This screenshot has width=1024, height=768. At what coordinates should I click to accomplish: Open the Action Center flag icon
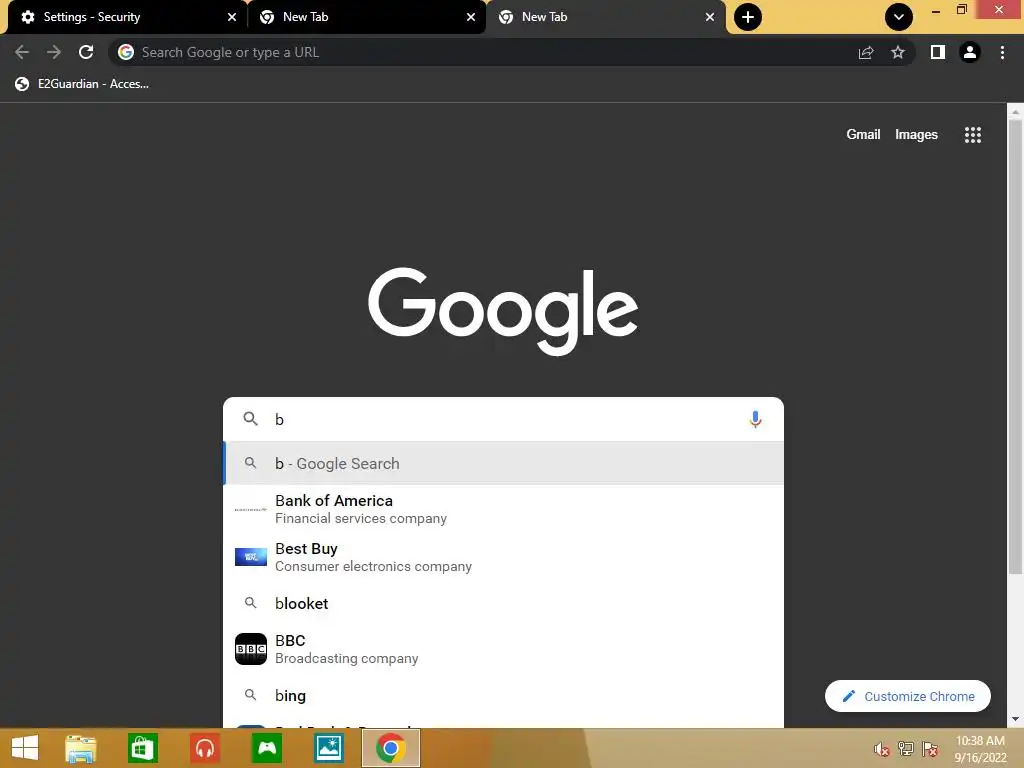pos(930,749)
